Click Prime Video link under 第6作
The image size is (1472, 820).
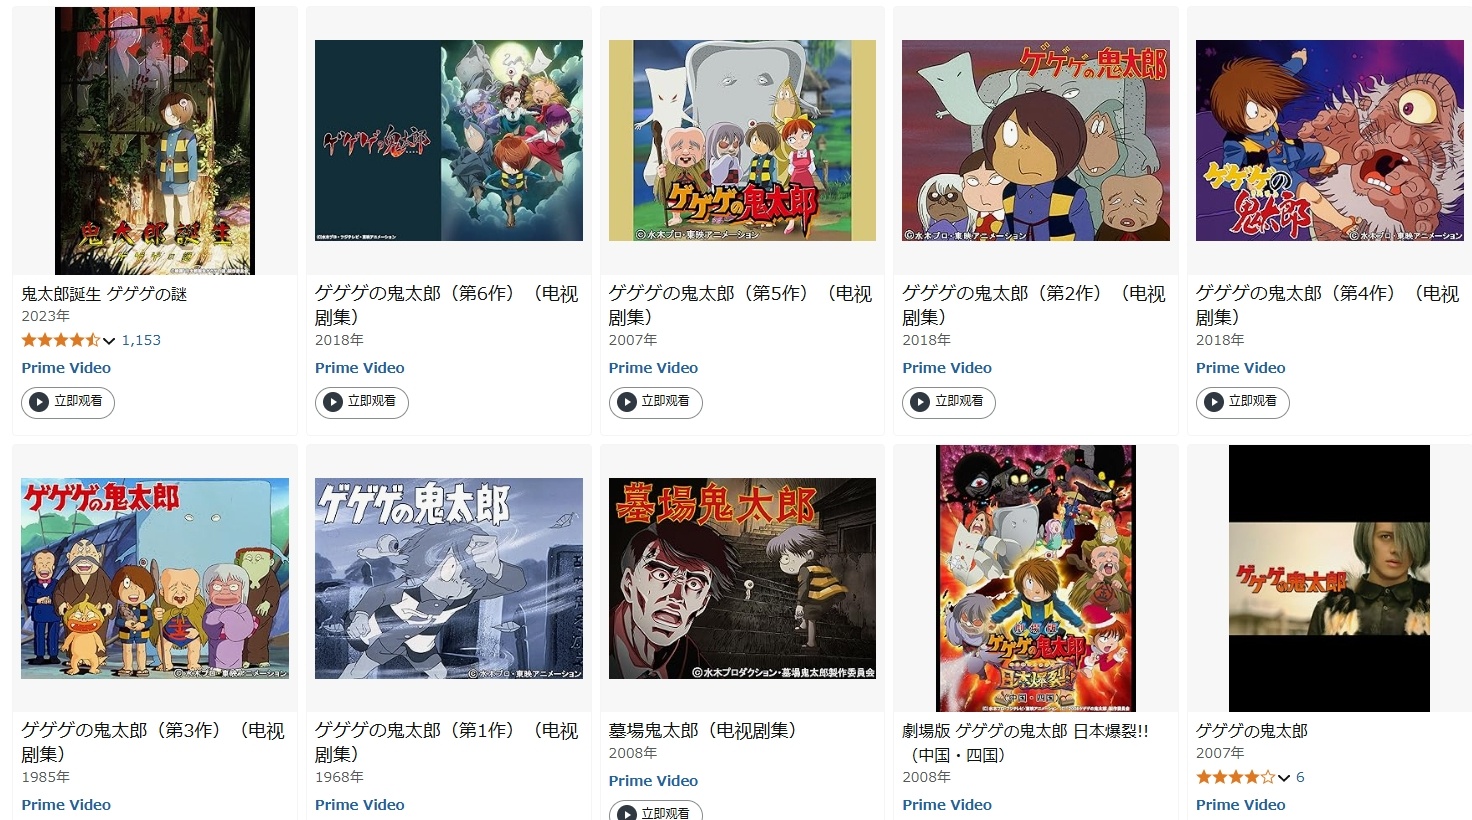pos(360,368)
